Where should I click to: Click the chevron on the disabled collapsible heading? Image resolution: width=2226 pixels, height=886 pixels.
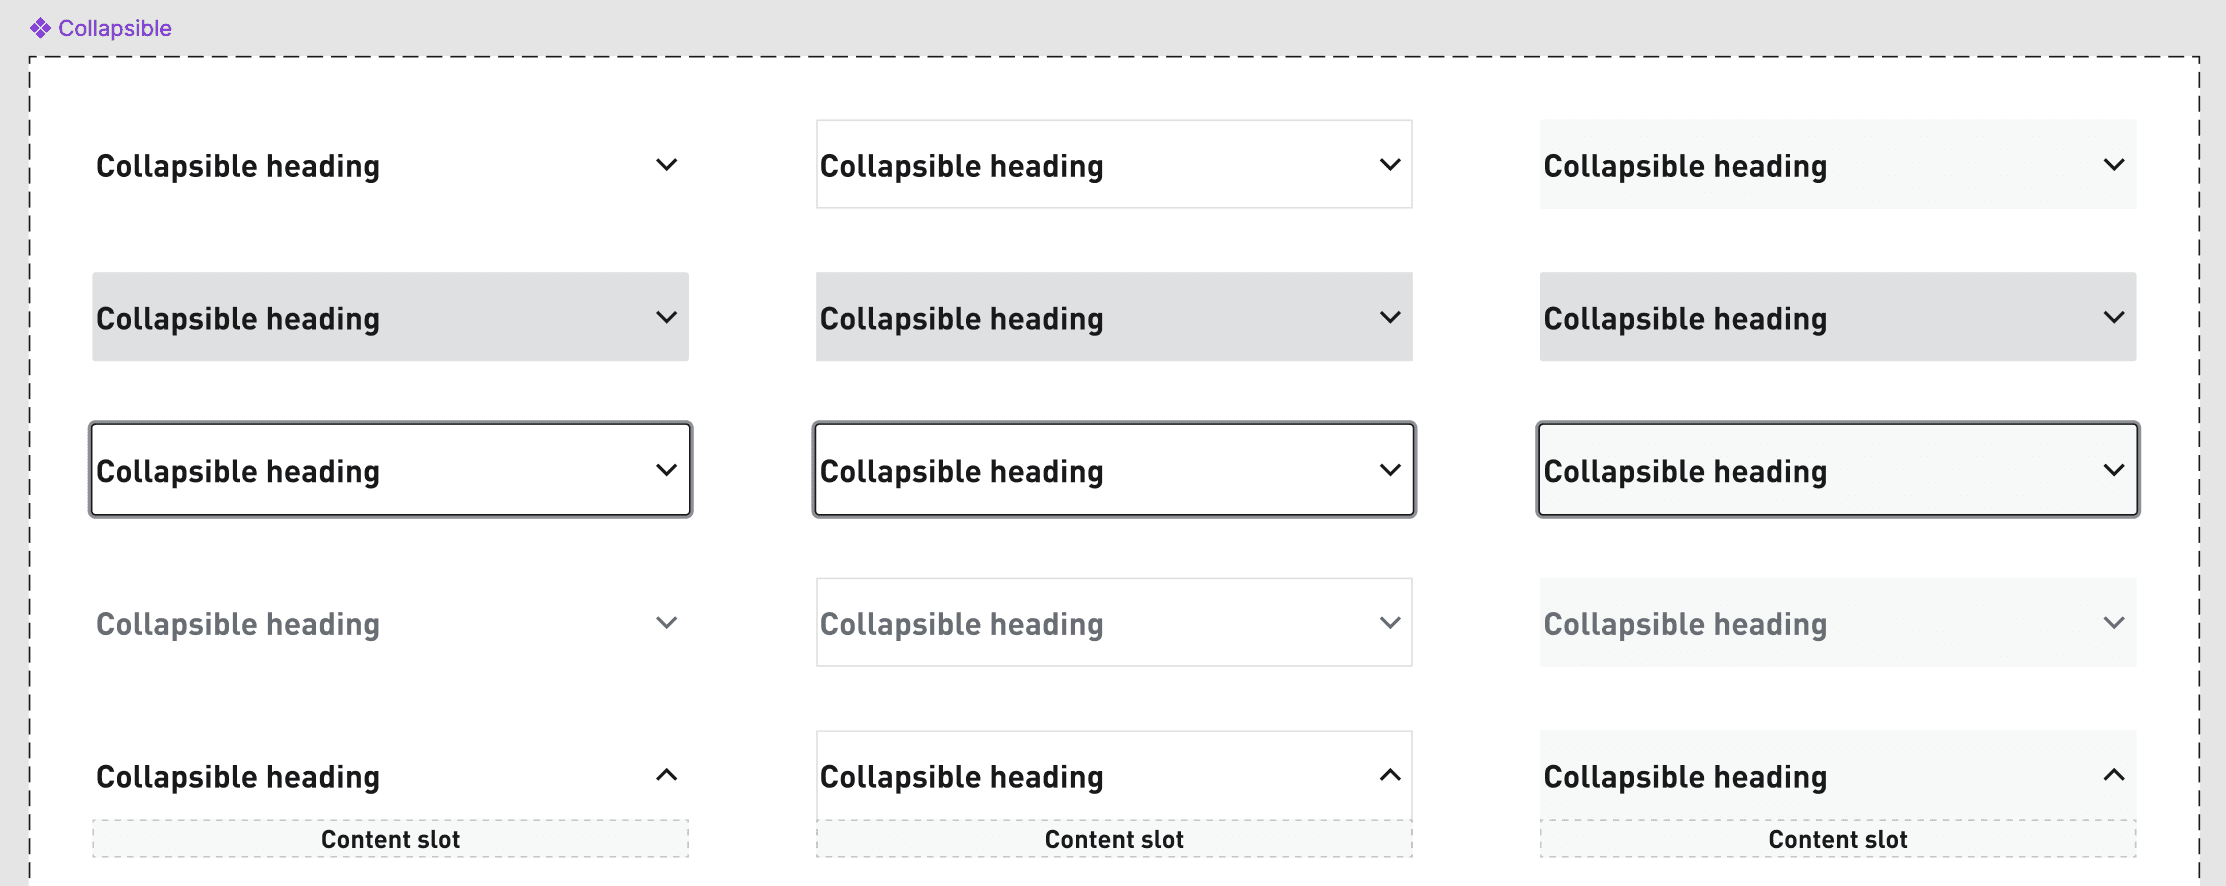(x=666, y=622)
